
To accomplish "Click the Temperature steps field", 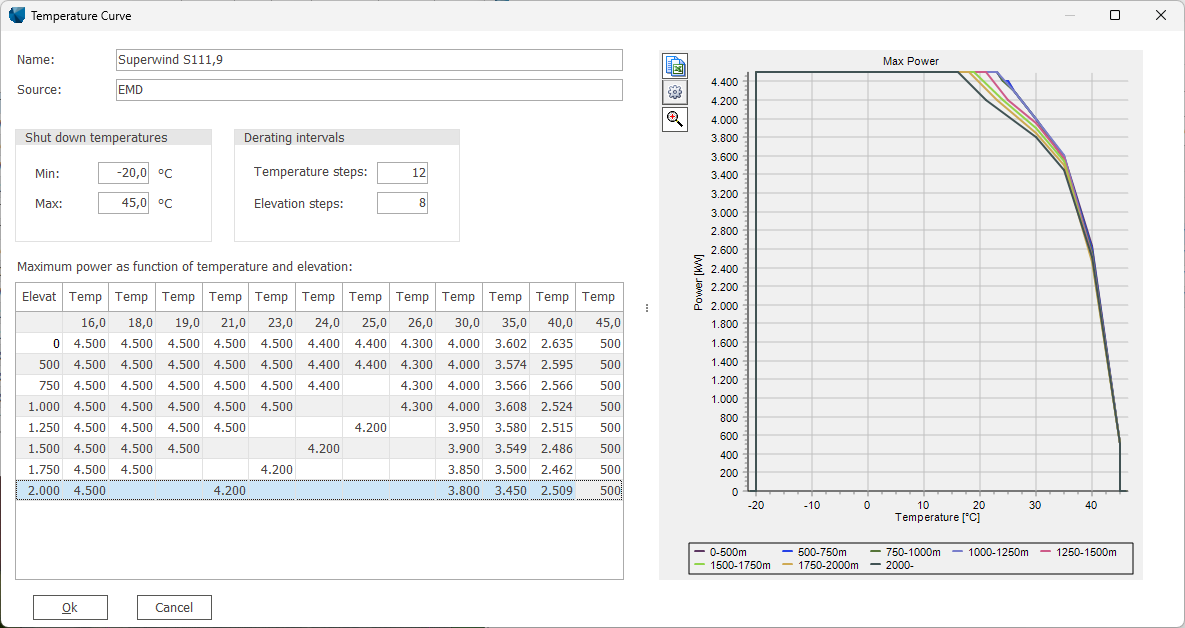I will pos(402,172).
